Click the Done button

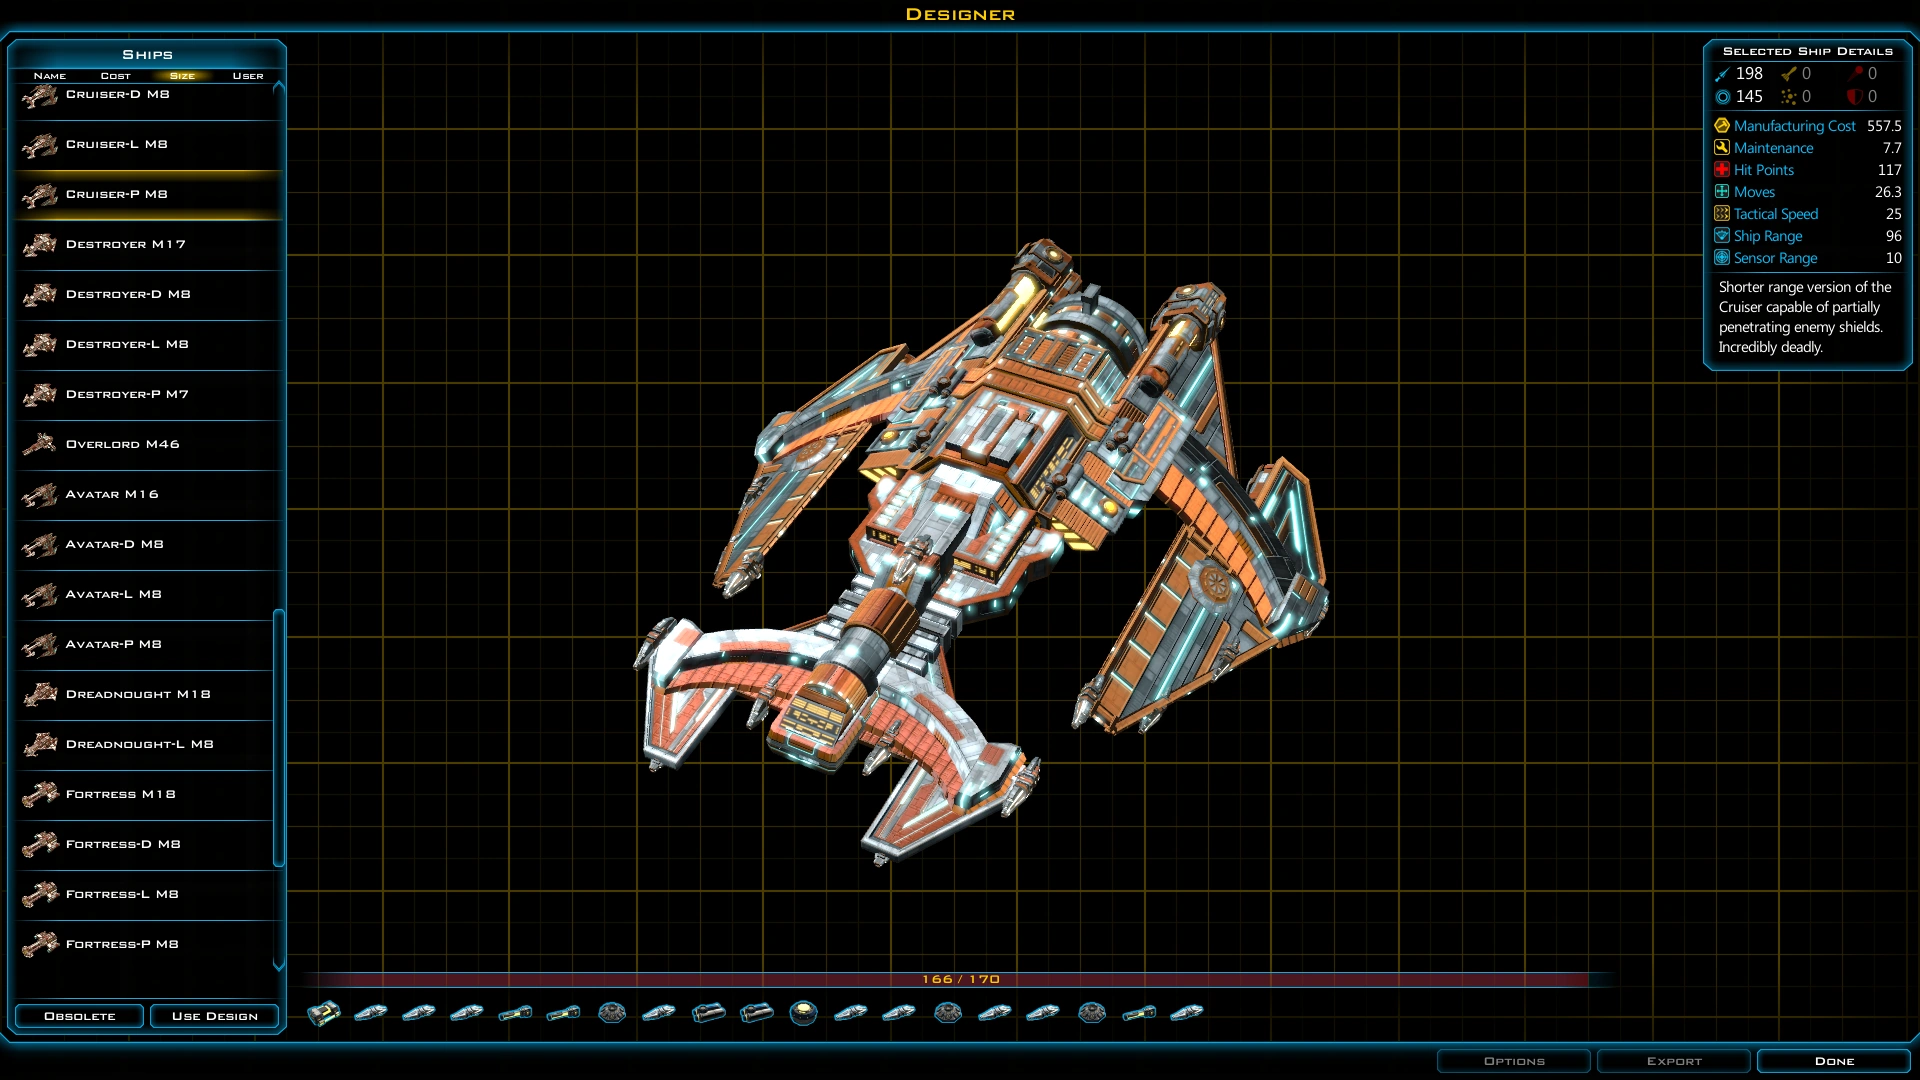click(1834, 1061)
